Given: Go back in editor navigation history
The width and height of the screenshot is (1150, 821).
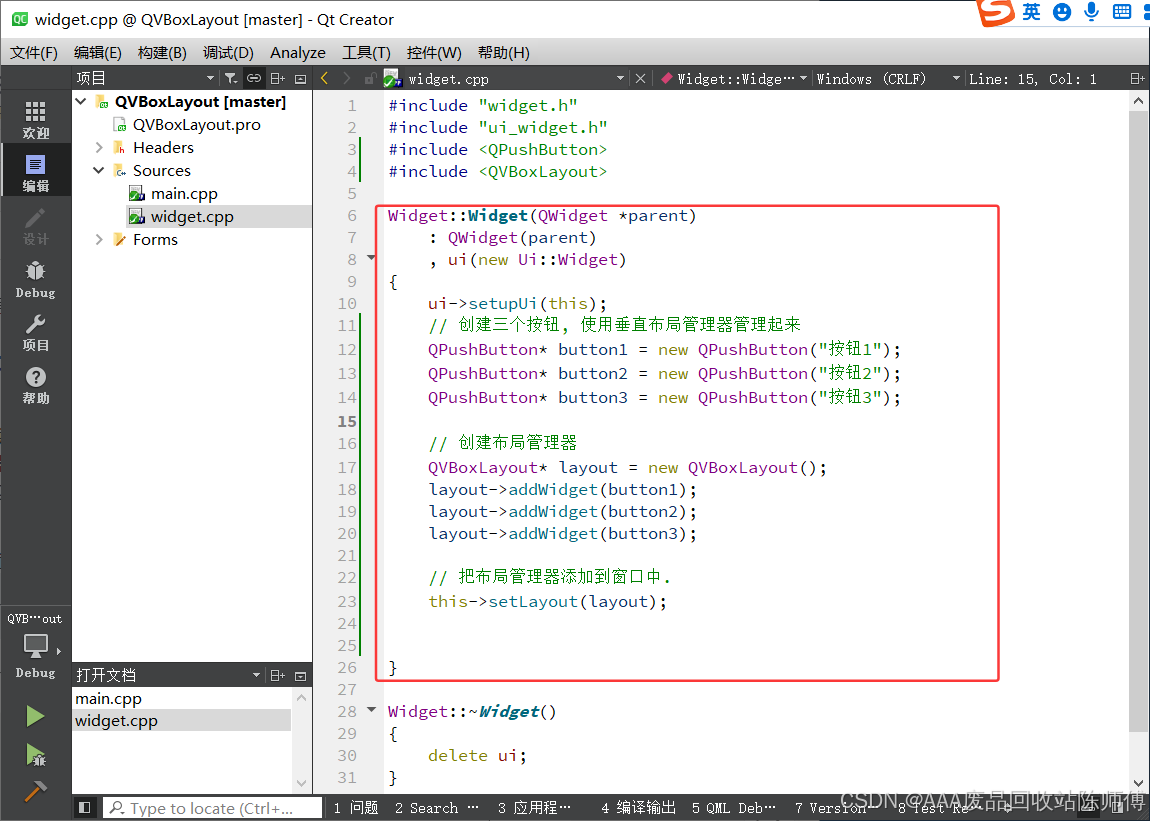Looking at the screenshot, I should click(324, 78).
